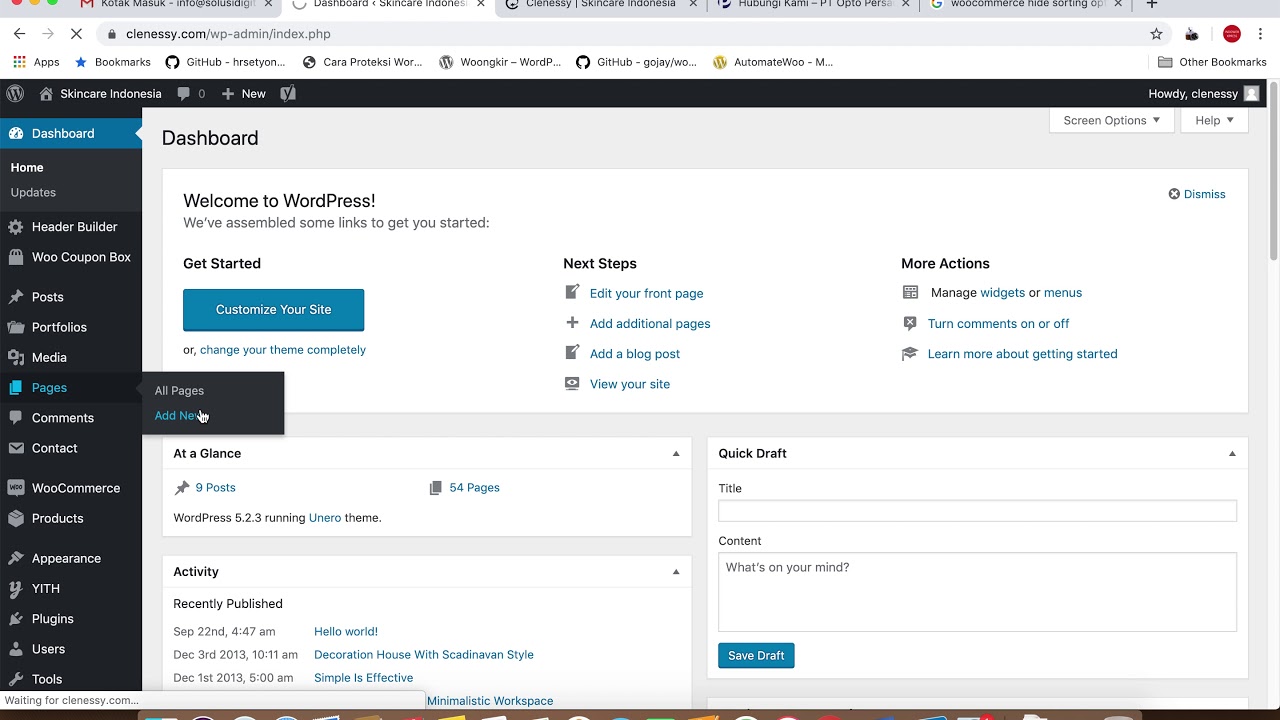Viewport: 1280px width, 720px height.
Task: Select All Pages in the Pages flyout
Action: tap(179, 391)
